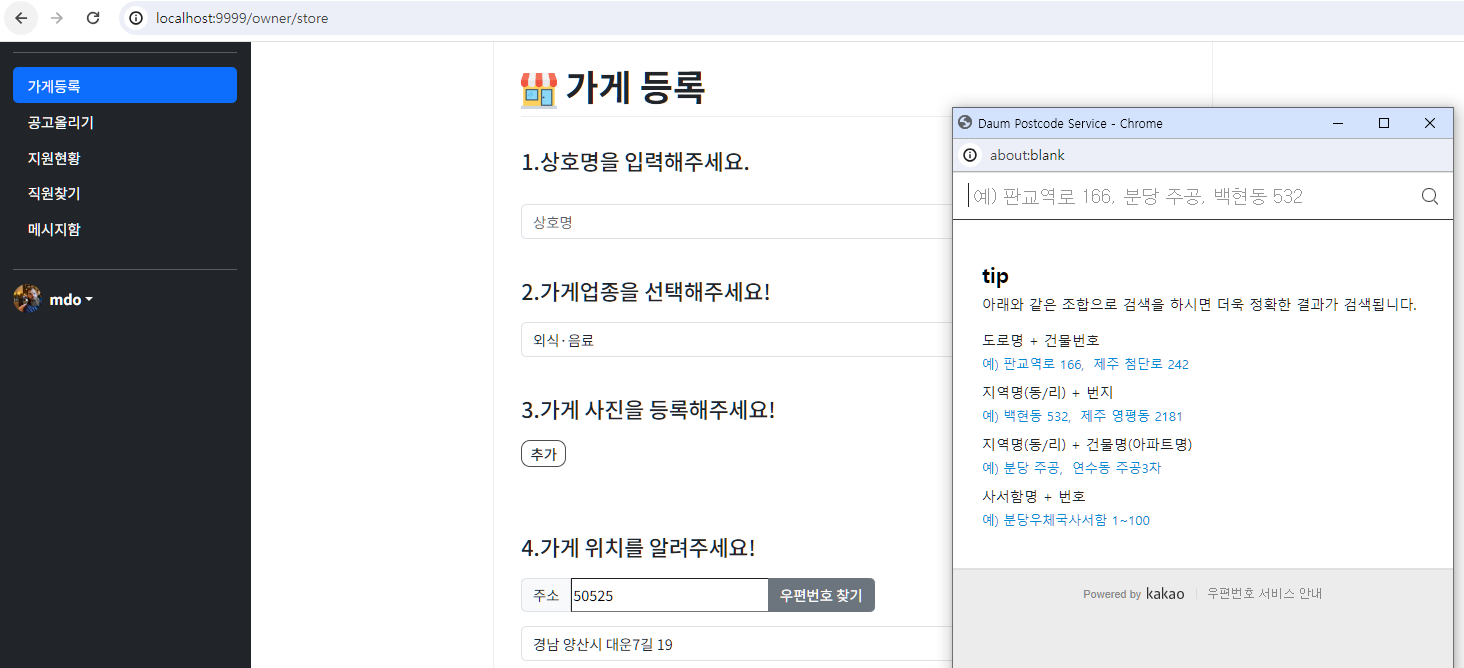Click the browser forward arrow
Screen dimensions: 1464x668
click(x=57, y=18)
